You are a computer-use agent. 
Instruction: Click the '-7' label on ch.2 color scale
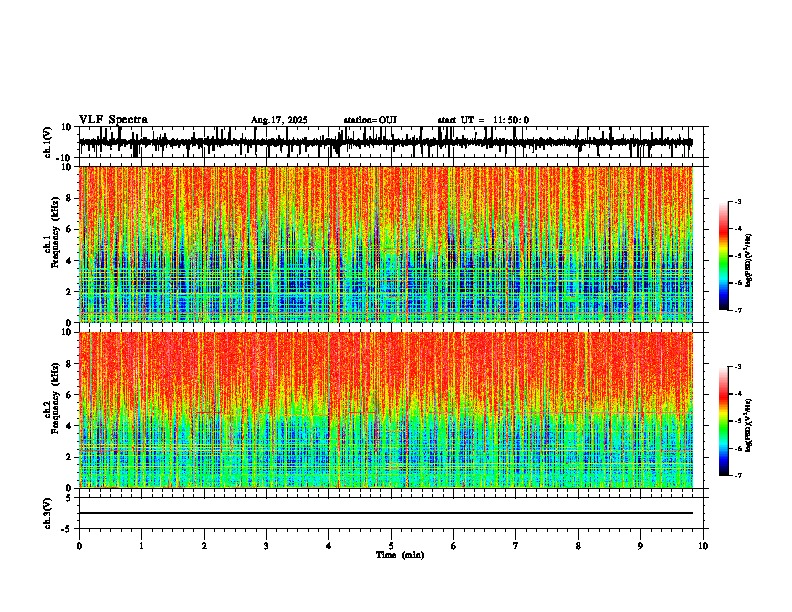[737, 476]
